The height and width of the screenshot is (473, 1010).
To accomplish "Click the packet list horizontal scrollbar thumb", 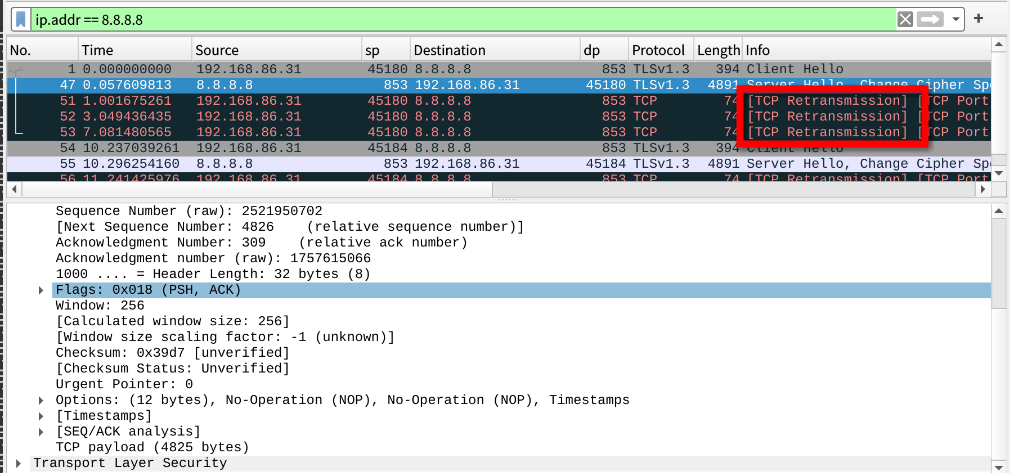I will 256,189.
